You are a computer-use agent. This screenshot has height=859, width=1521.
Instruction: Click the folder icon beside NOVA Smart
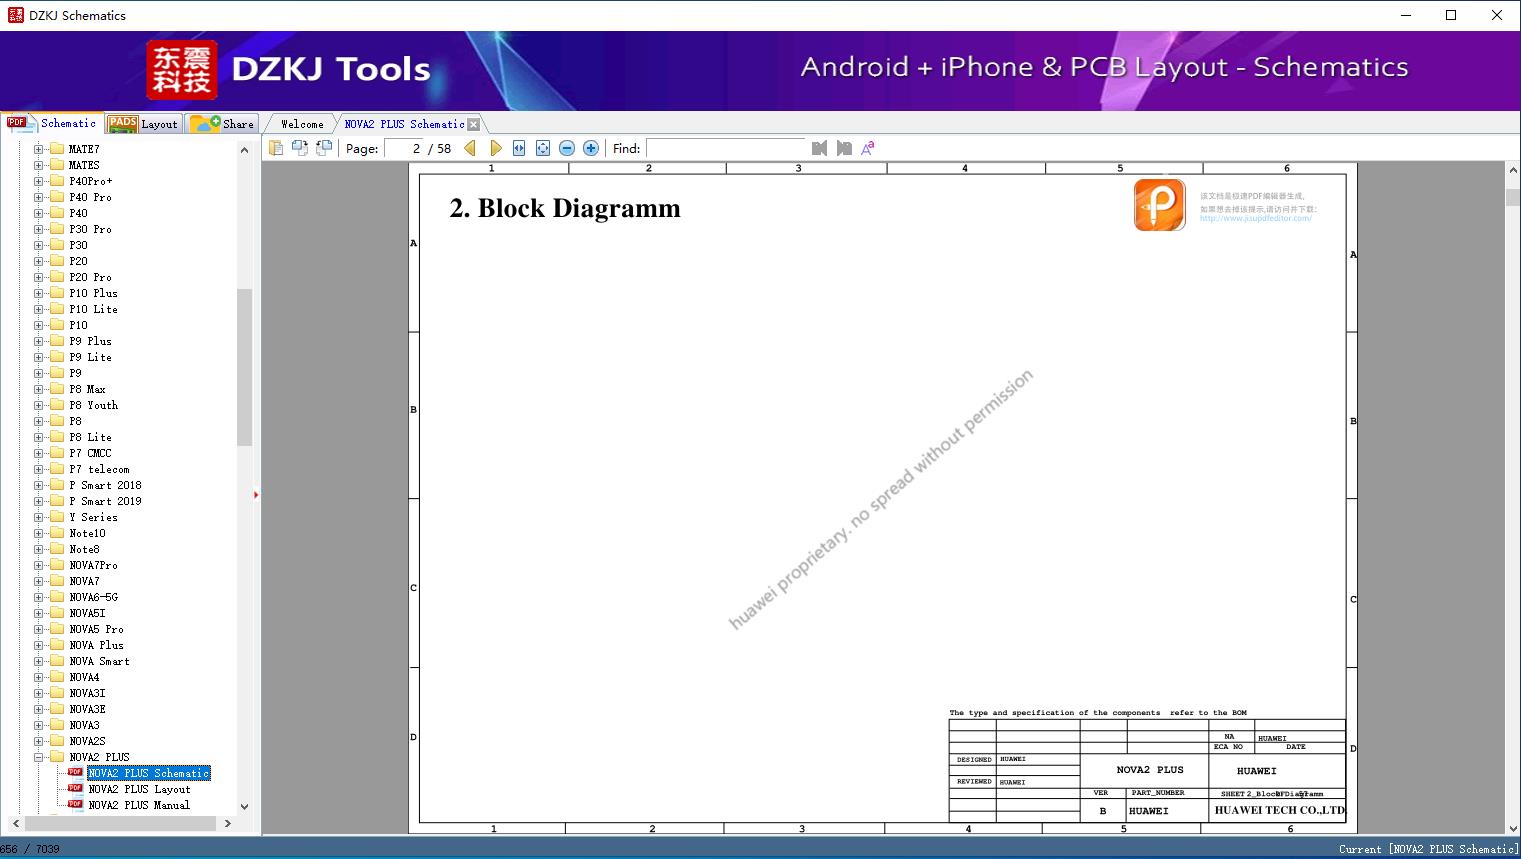click(x=57, y=661)
